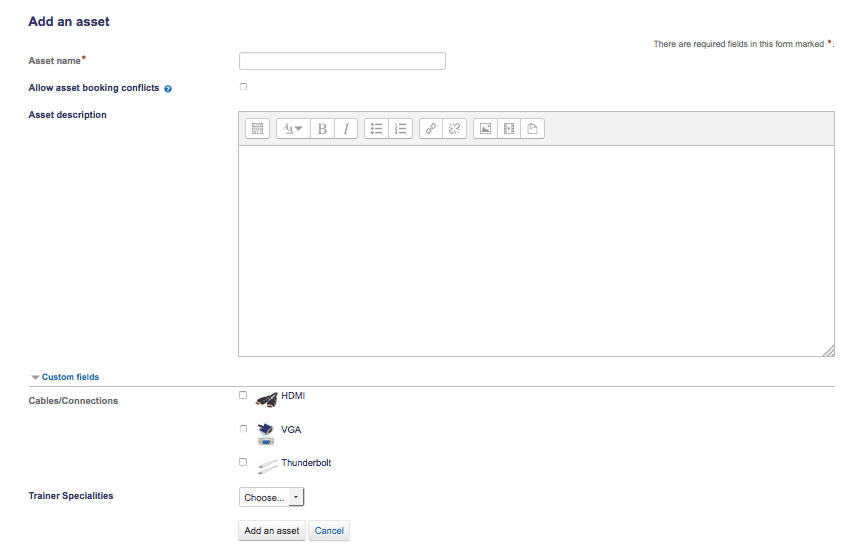The width and height of the screenshot is (864, 558).
Task: Insert media file using film icon
Action: point(509,128)
